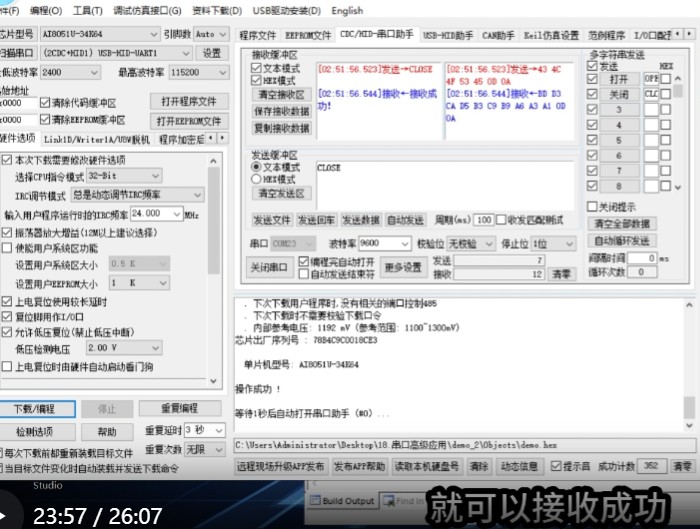
Task: Click the 周期(ms) 100 input field
Action: pyautogui.click(x=484, y=220)
